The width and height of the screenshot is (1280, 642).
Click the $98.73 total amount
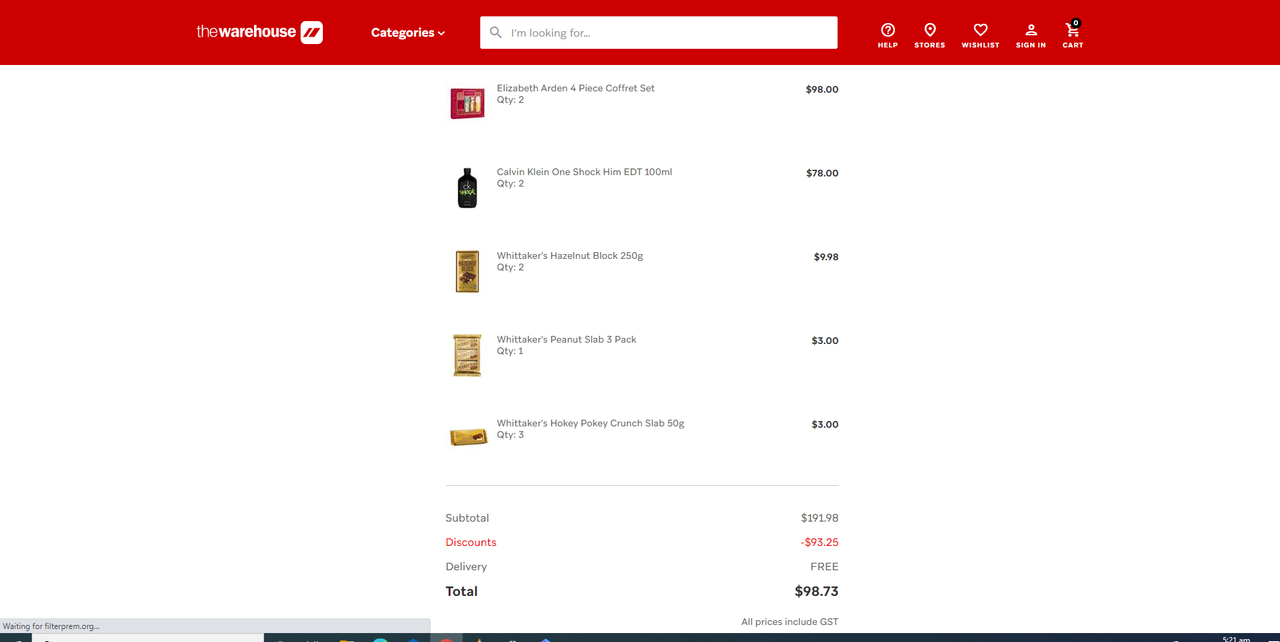point(817,591)
